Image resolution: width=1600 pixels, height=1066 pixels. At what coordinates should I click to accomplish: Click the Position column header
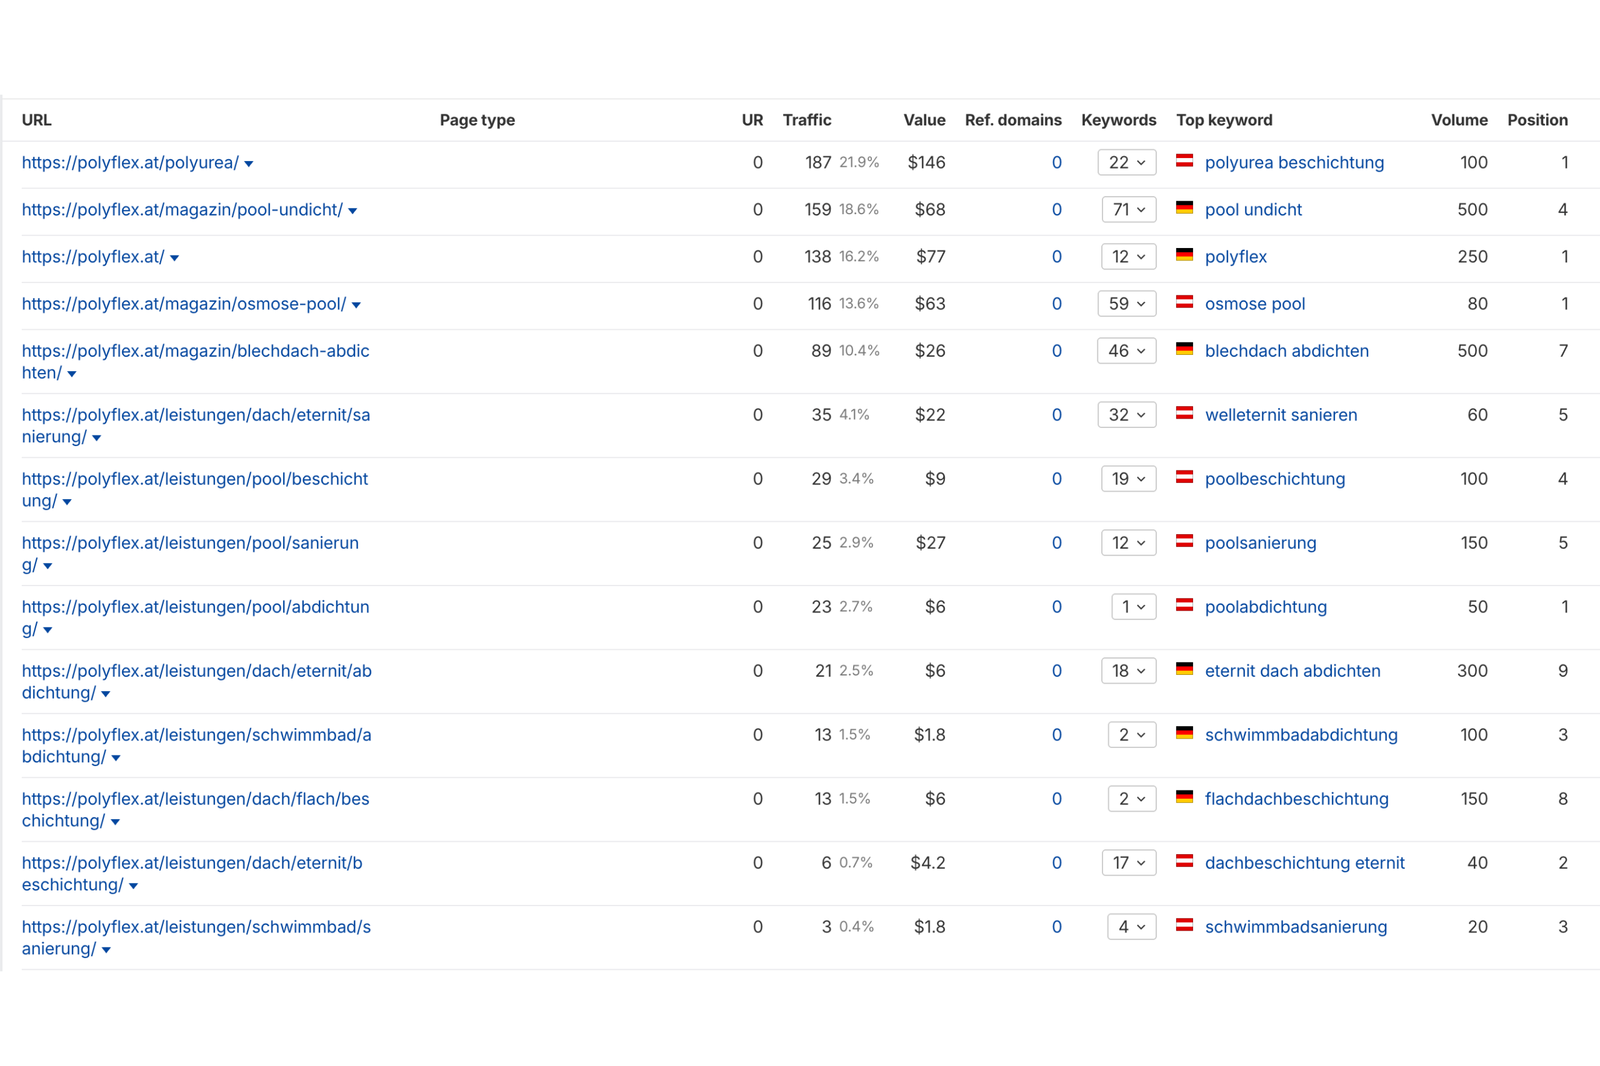click(1537, 120)
